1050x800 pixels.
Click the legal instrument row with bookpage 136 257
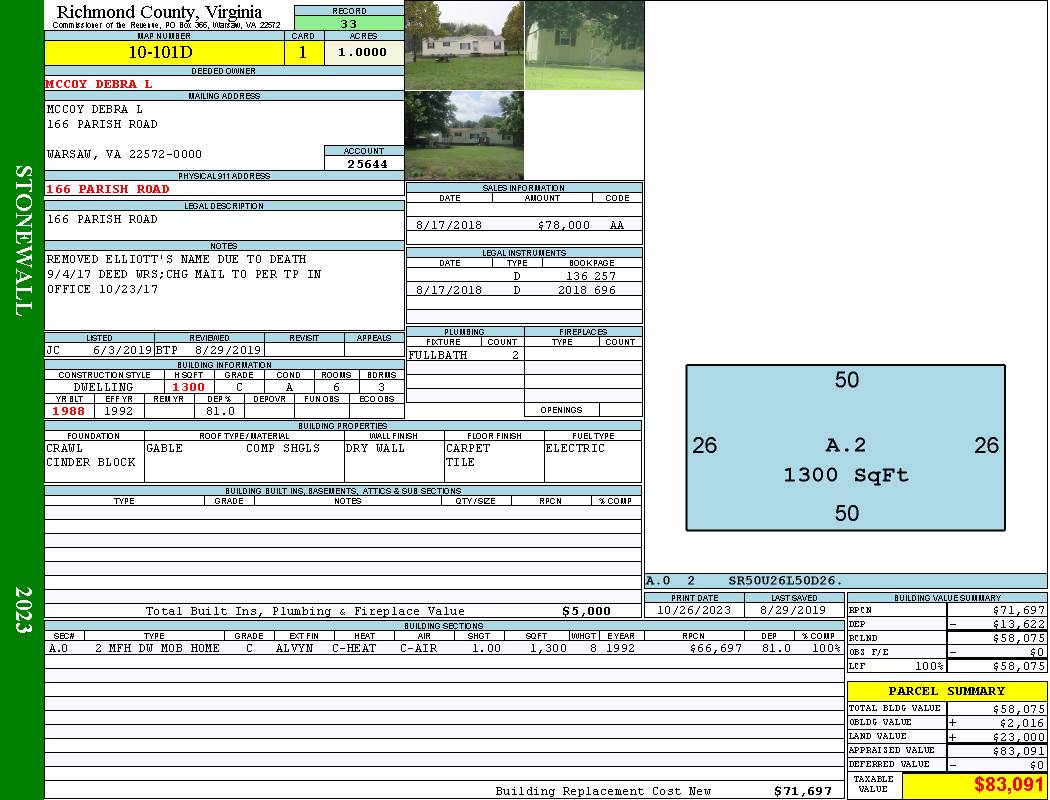pyautogui.click(x=524, y=275)
